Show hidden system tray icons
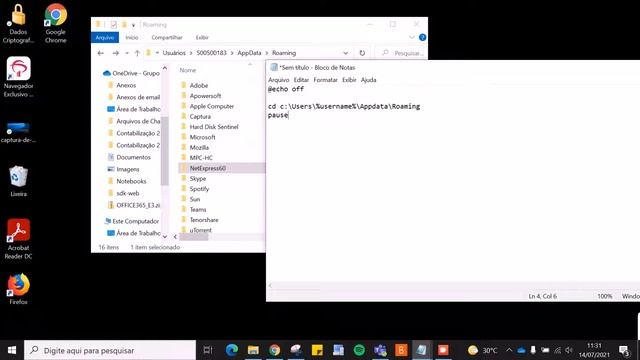640x360 pixels. (x=509, y=350)
